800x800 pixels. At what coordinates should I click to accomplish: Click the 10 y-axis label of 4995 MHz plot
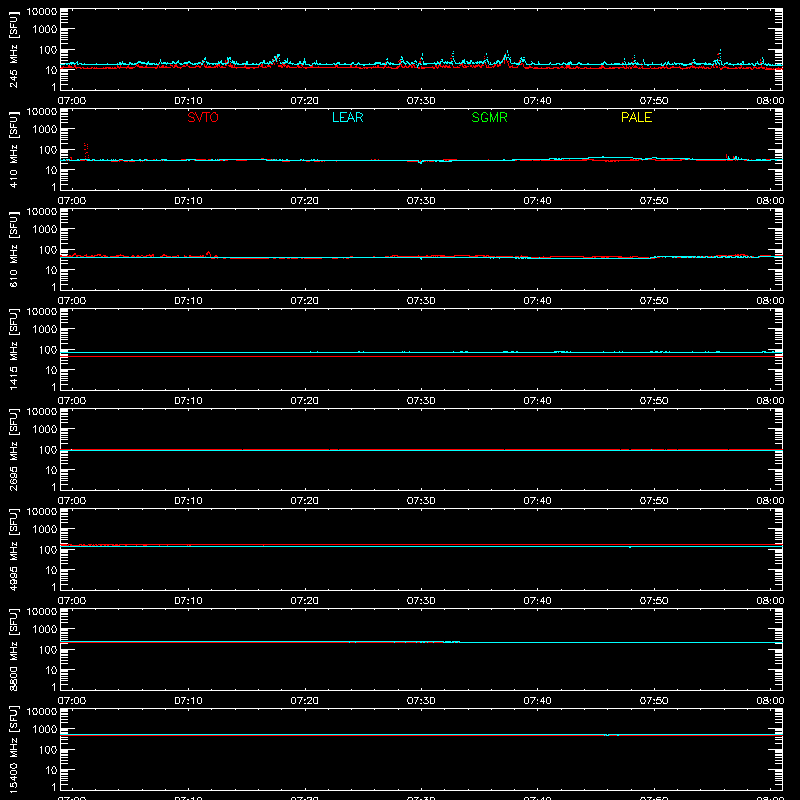click(52, 570)
